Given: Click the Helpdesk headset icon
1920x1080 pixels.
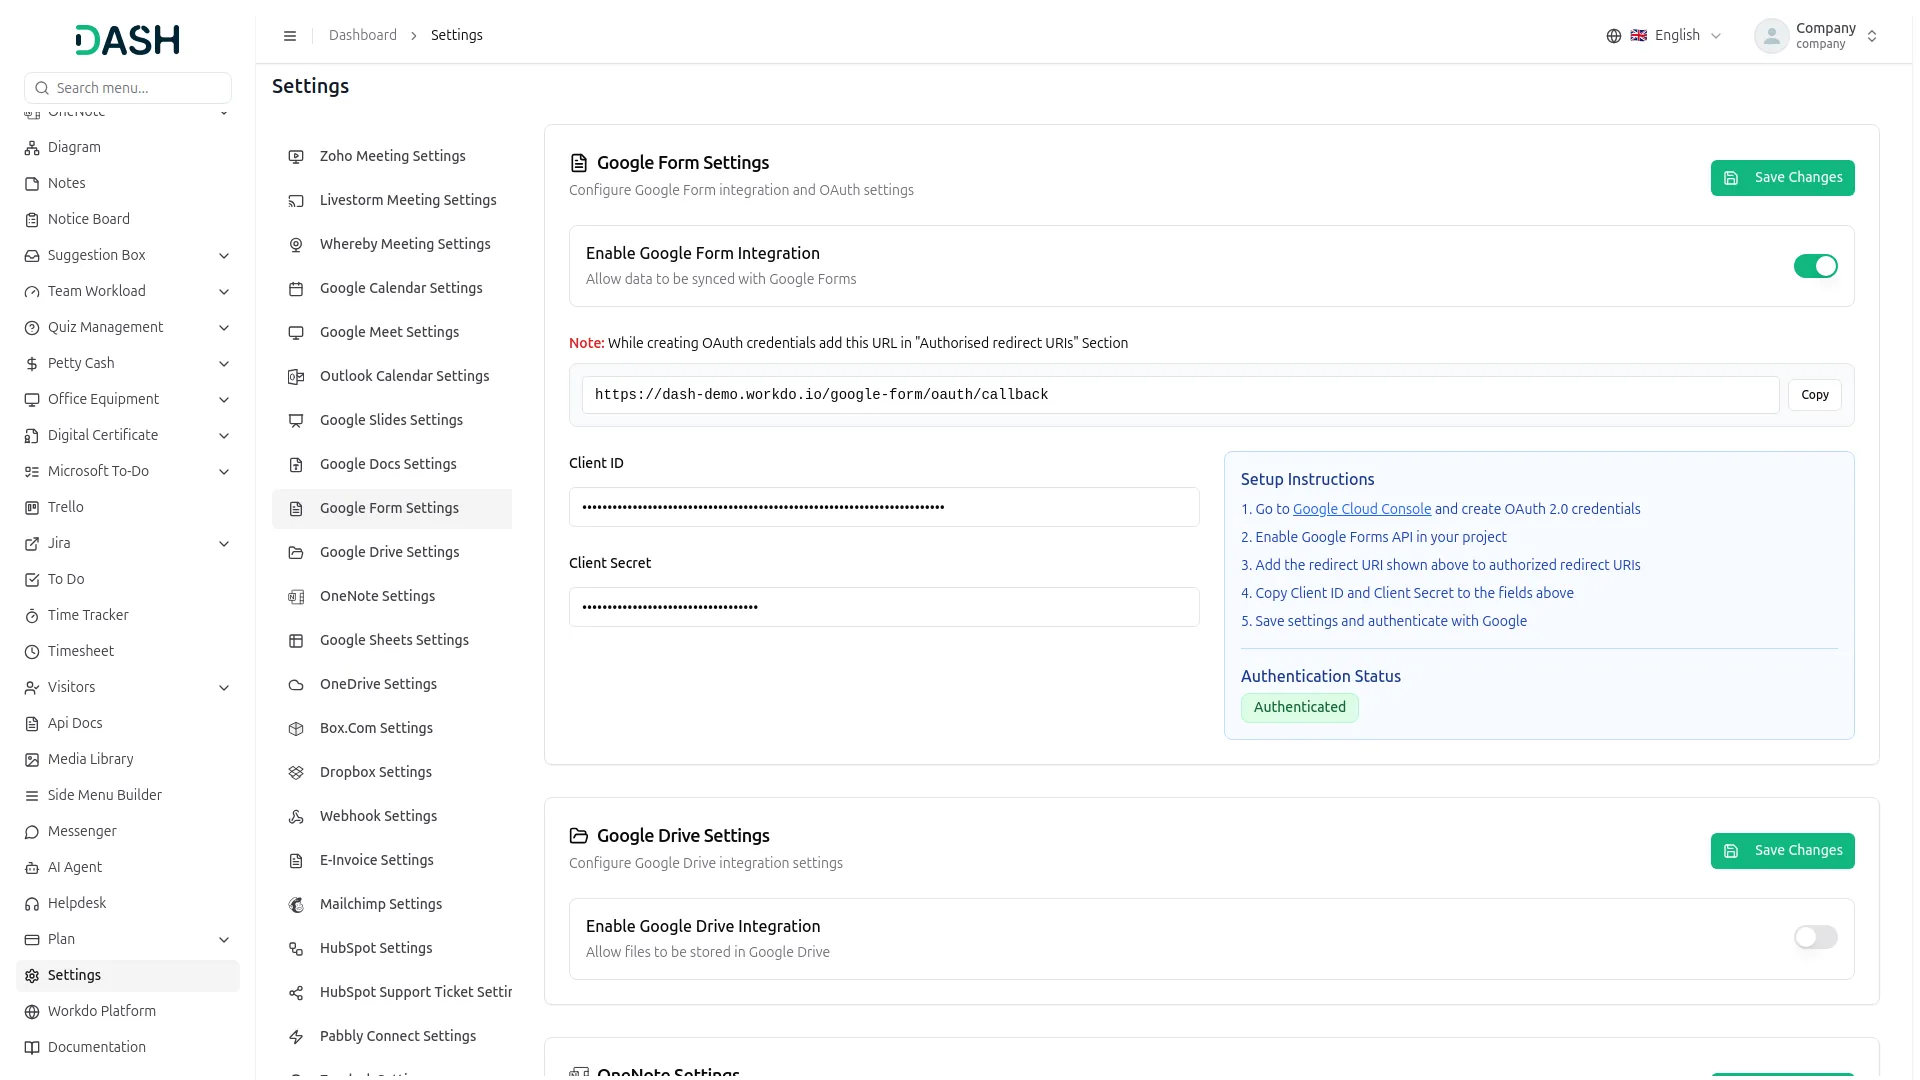Looking at the screenshot, I should (32, 904).
